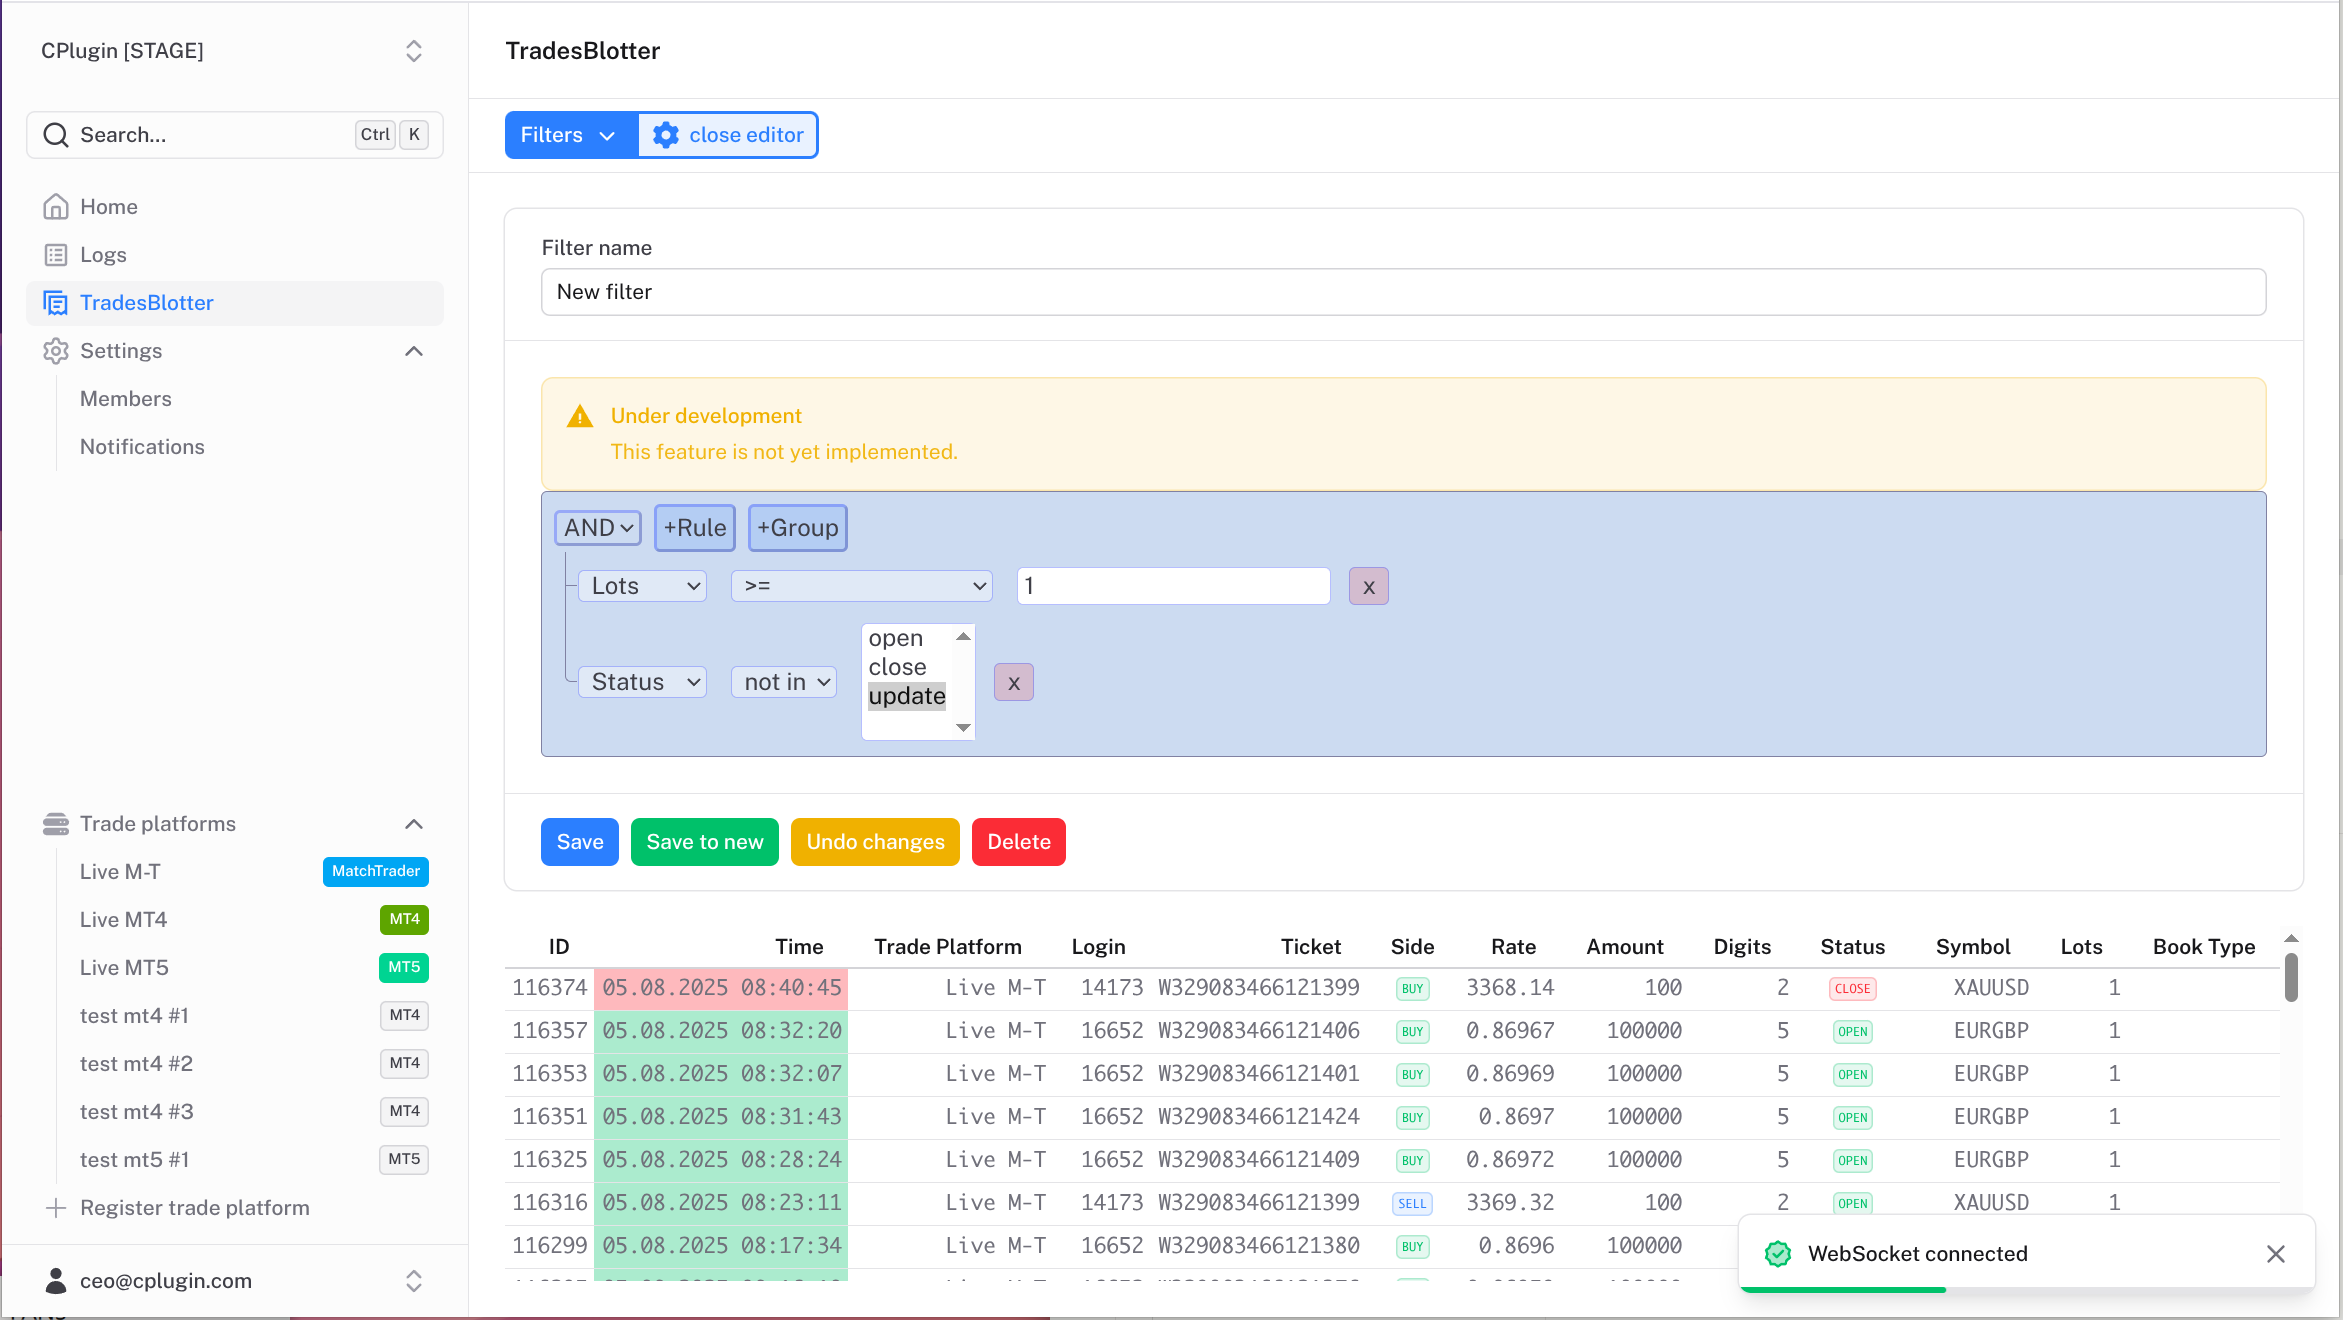Click the Ctrl K shortcut hint

tap(392, 135)
